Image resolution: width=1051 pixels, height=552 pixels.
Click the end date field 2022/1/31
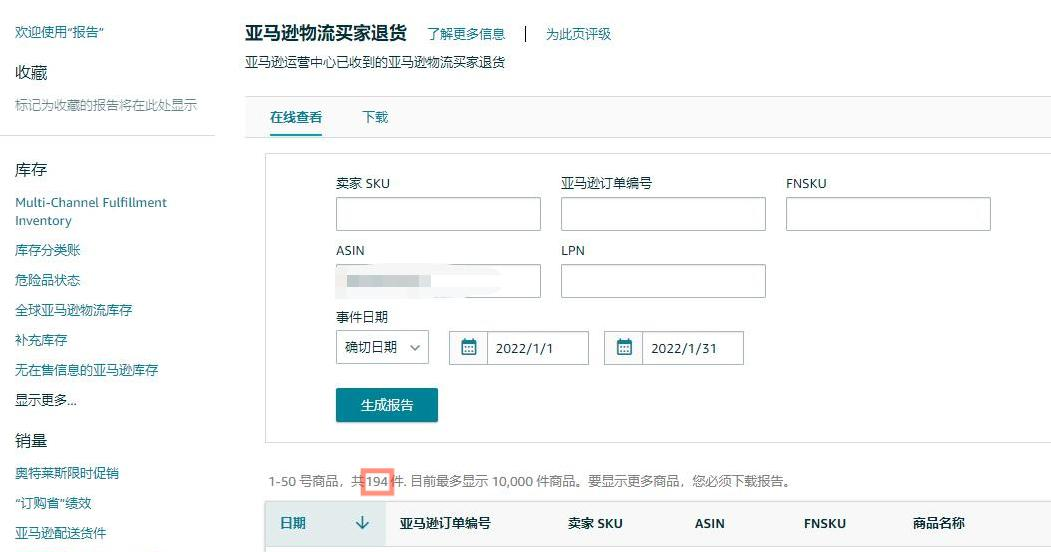(692, 348)
